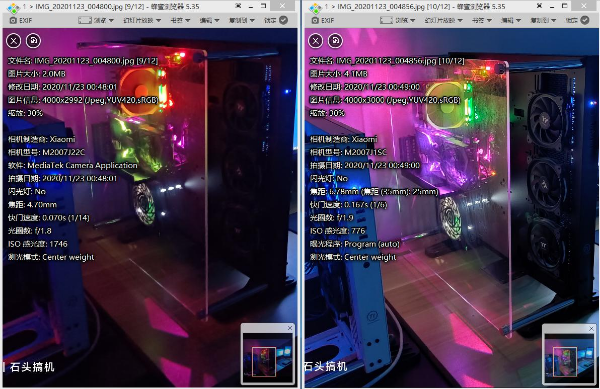Close the EXIF info overlay in right window
Image resolution: width=600 pixels, height=389 pixels.
[x=315, y=41]
